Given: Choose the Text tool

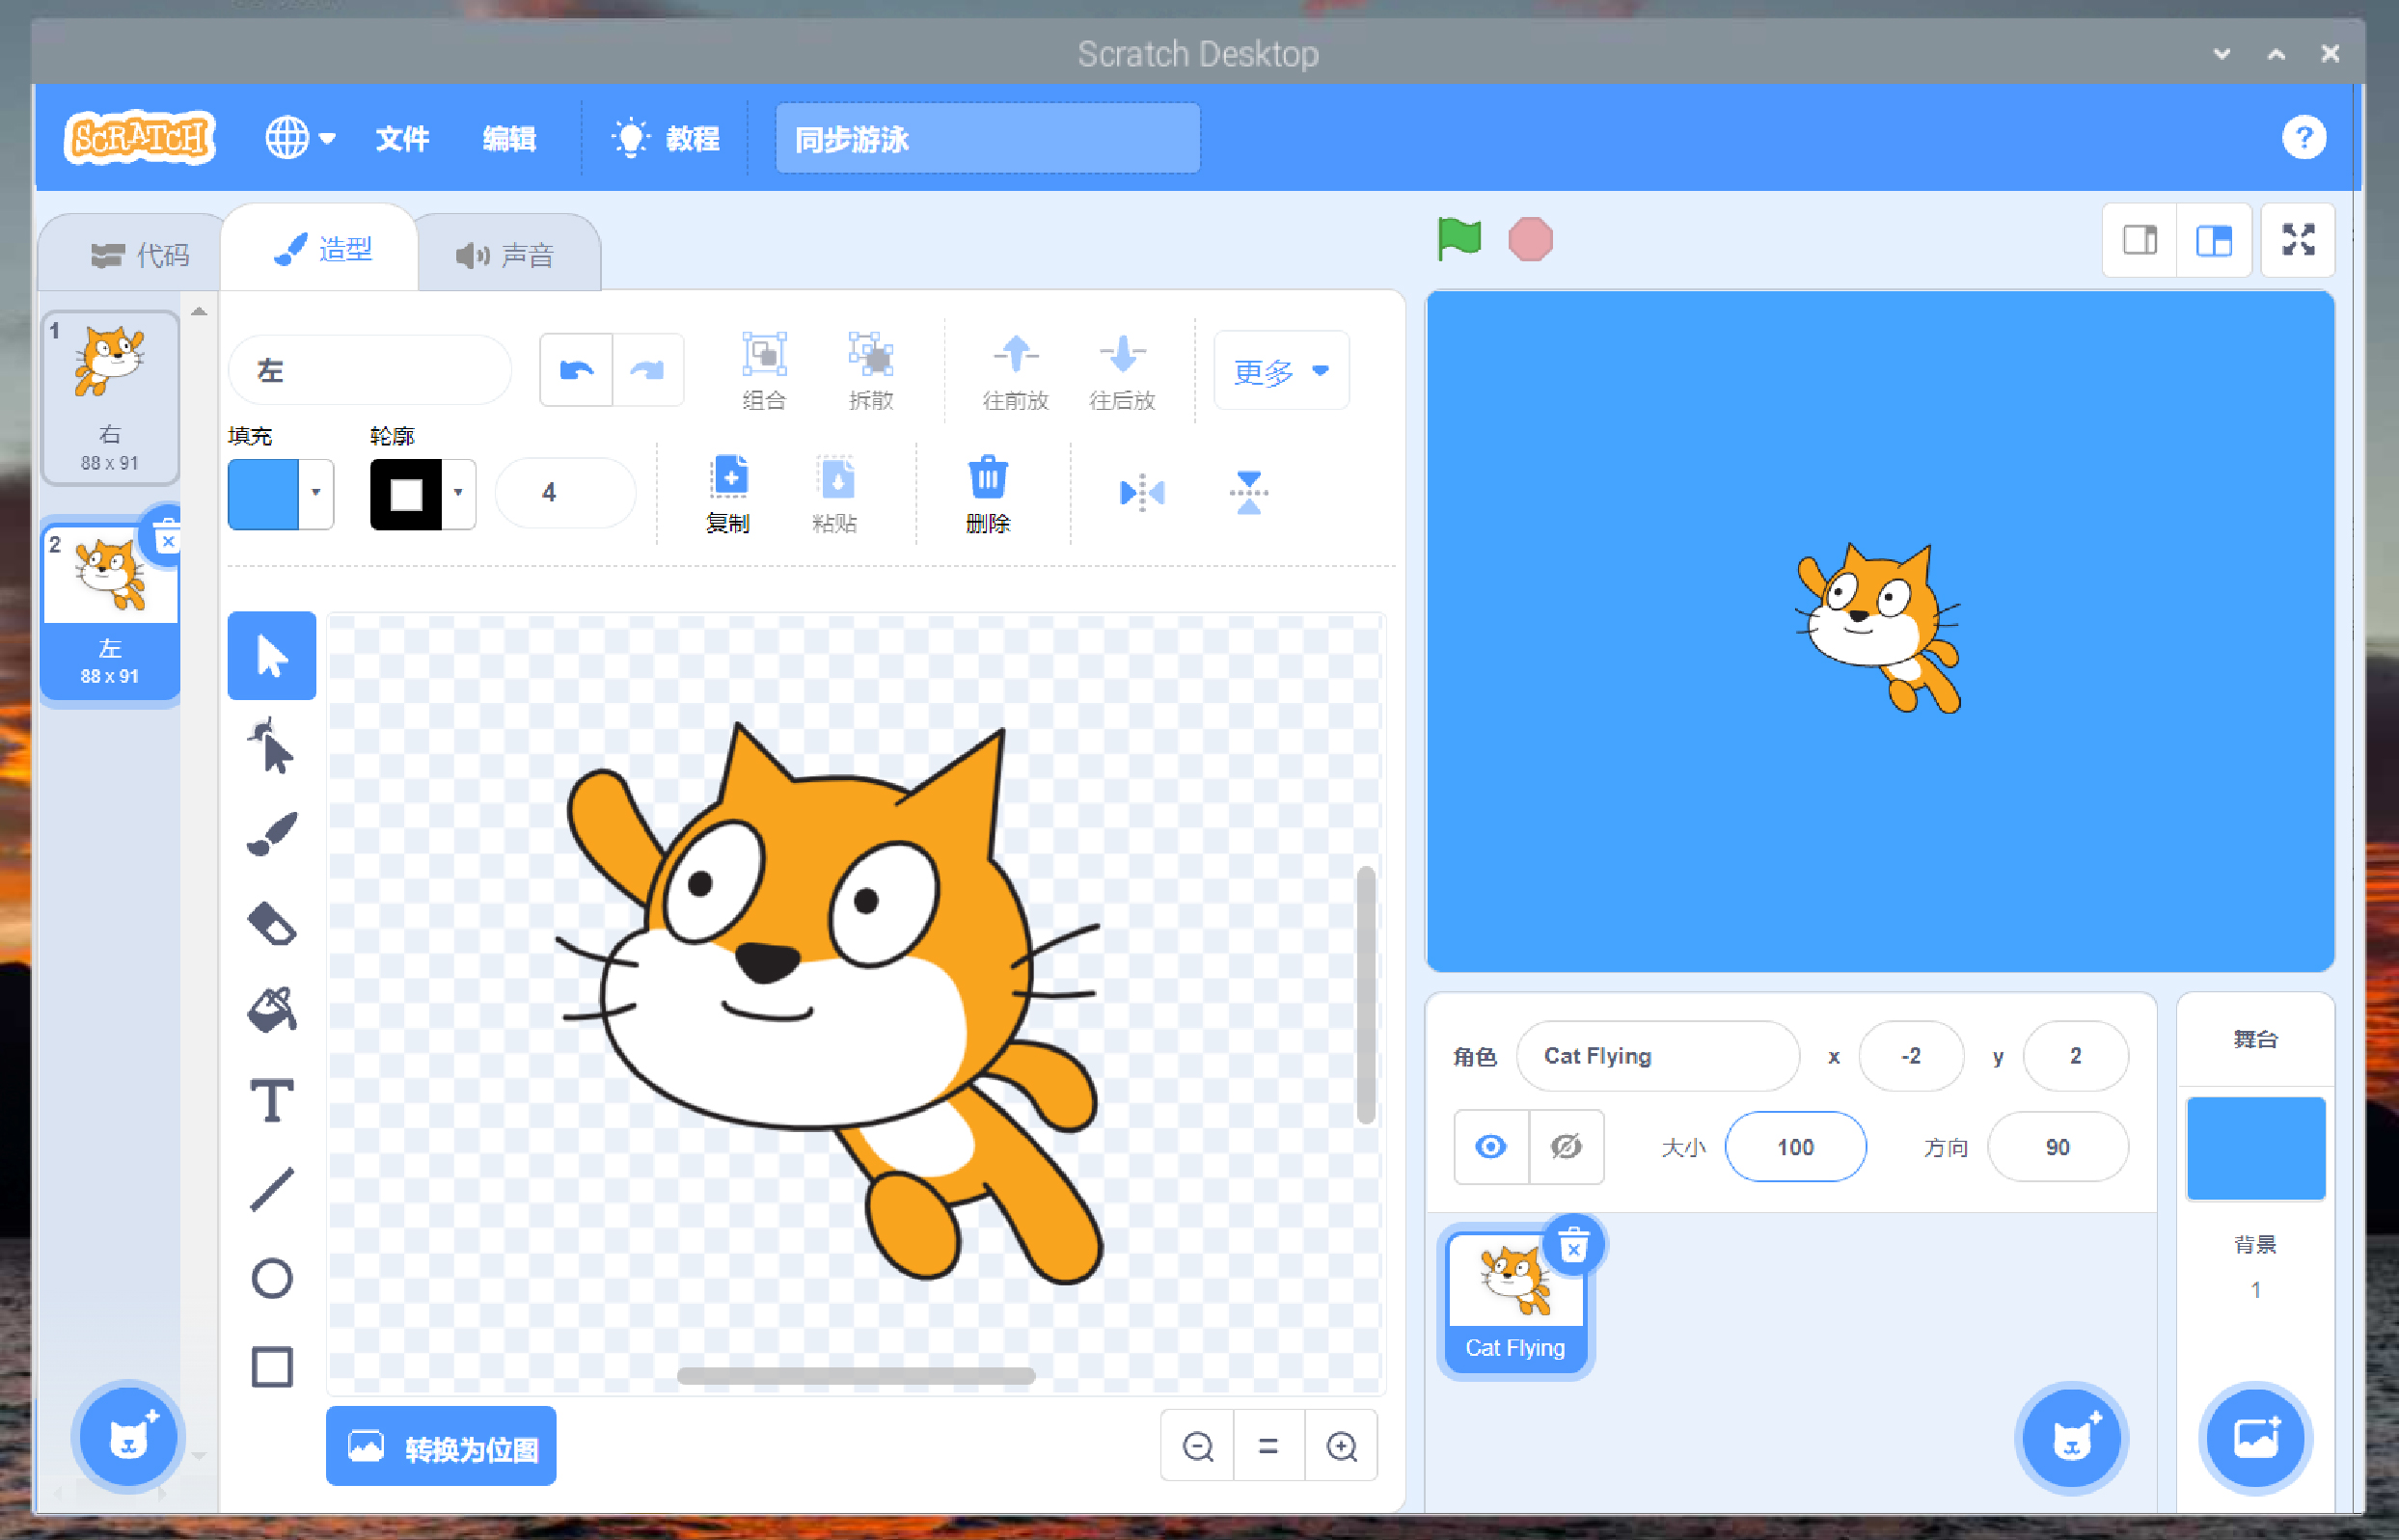Looking at the screenshot, I should tap(271, 1100).
